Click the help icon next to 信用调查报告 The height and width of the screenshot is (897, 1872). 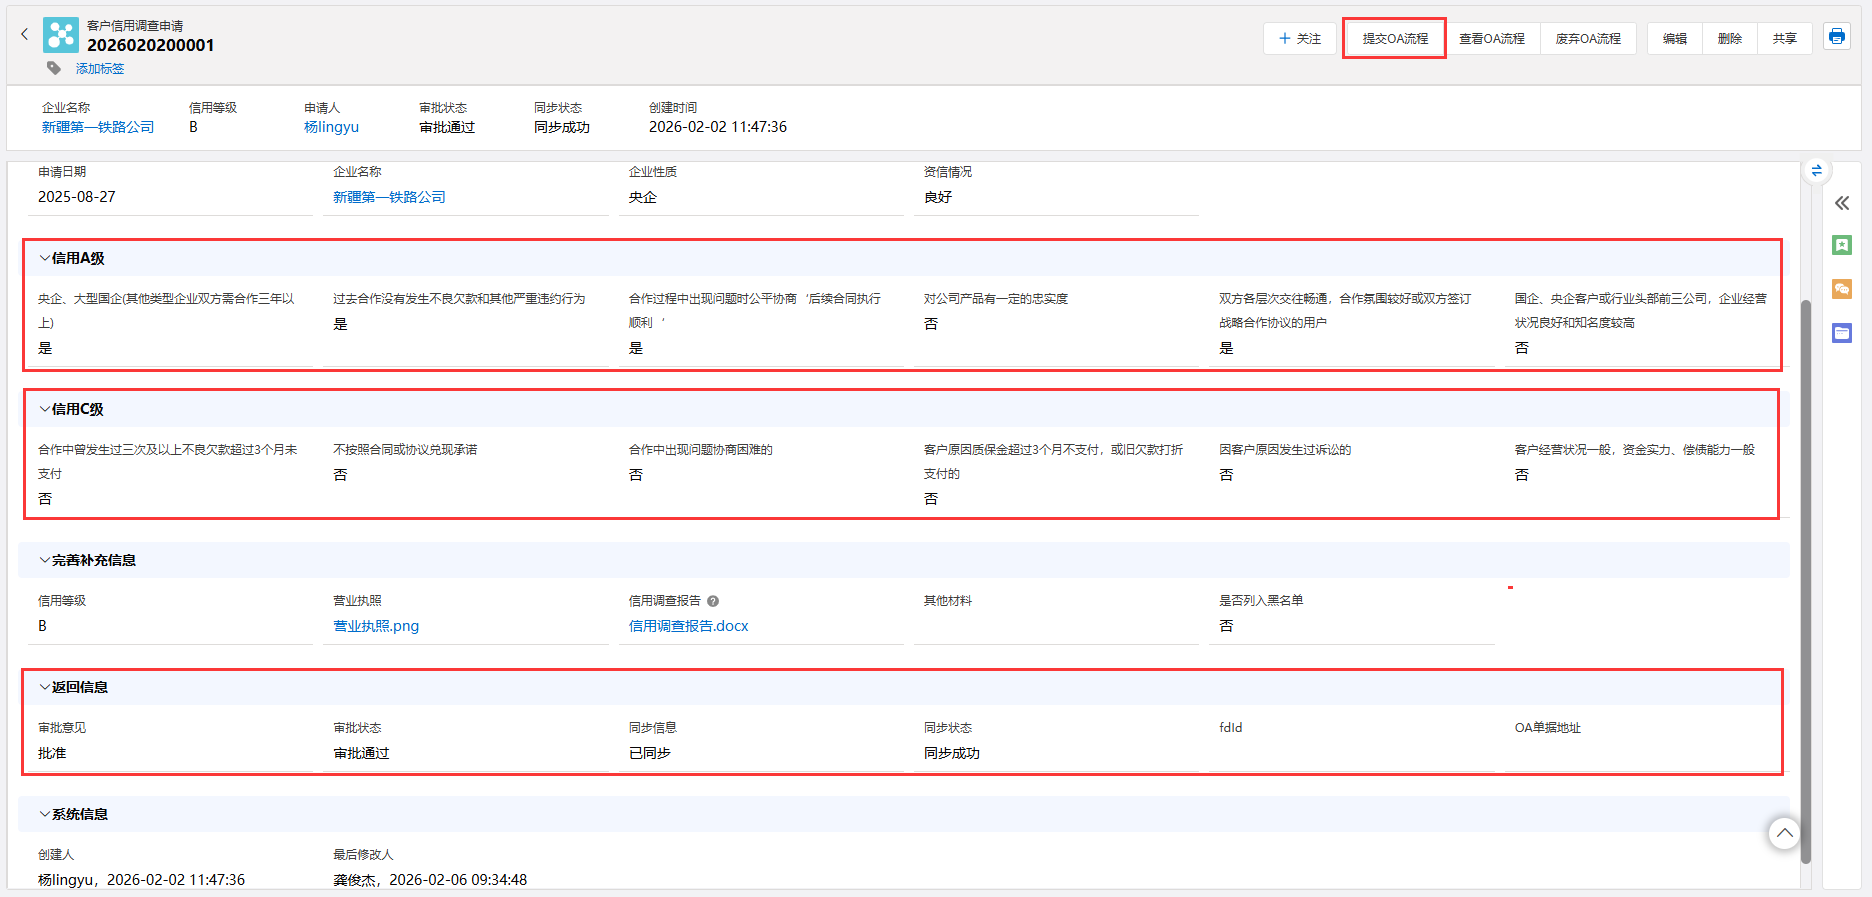pos(713,601)
